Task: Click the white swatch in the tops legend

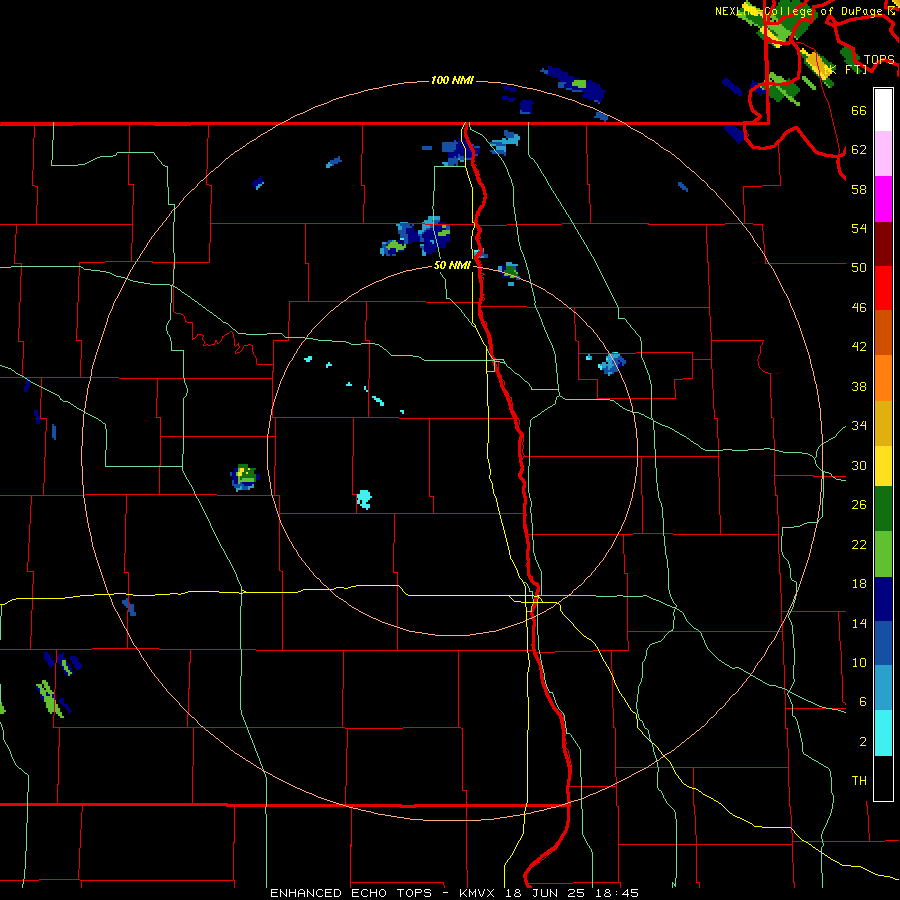Action: point(883,110)
